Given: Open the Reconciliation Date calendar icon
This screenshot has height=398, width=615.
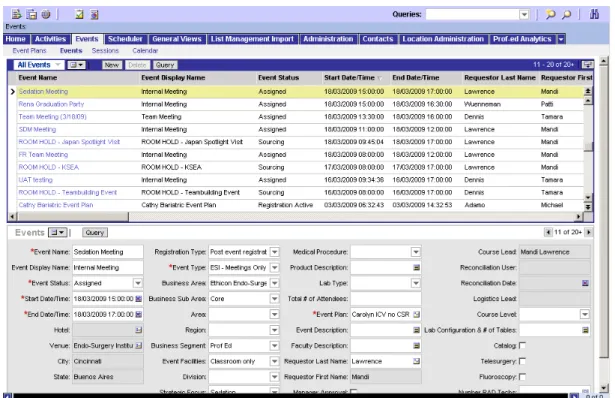Looking at the screenshot, I should (585, 283).
